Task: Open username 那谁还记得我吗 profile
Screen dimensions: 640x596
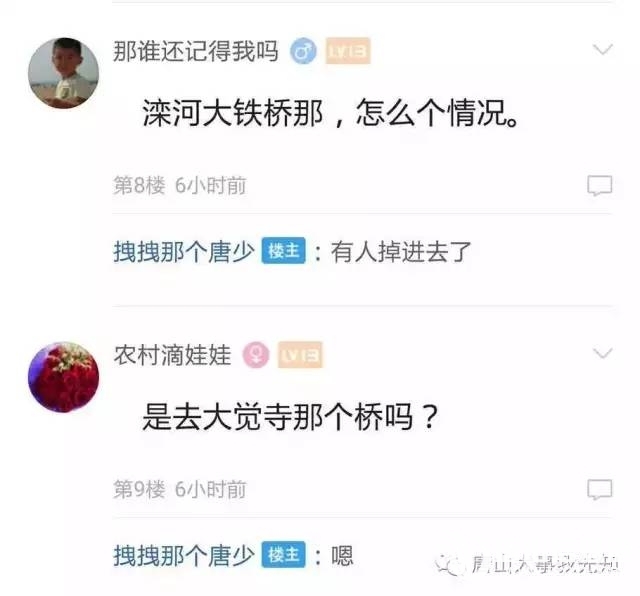Action: tap(196, 51)
